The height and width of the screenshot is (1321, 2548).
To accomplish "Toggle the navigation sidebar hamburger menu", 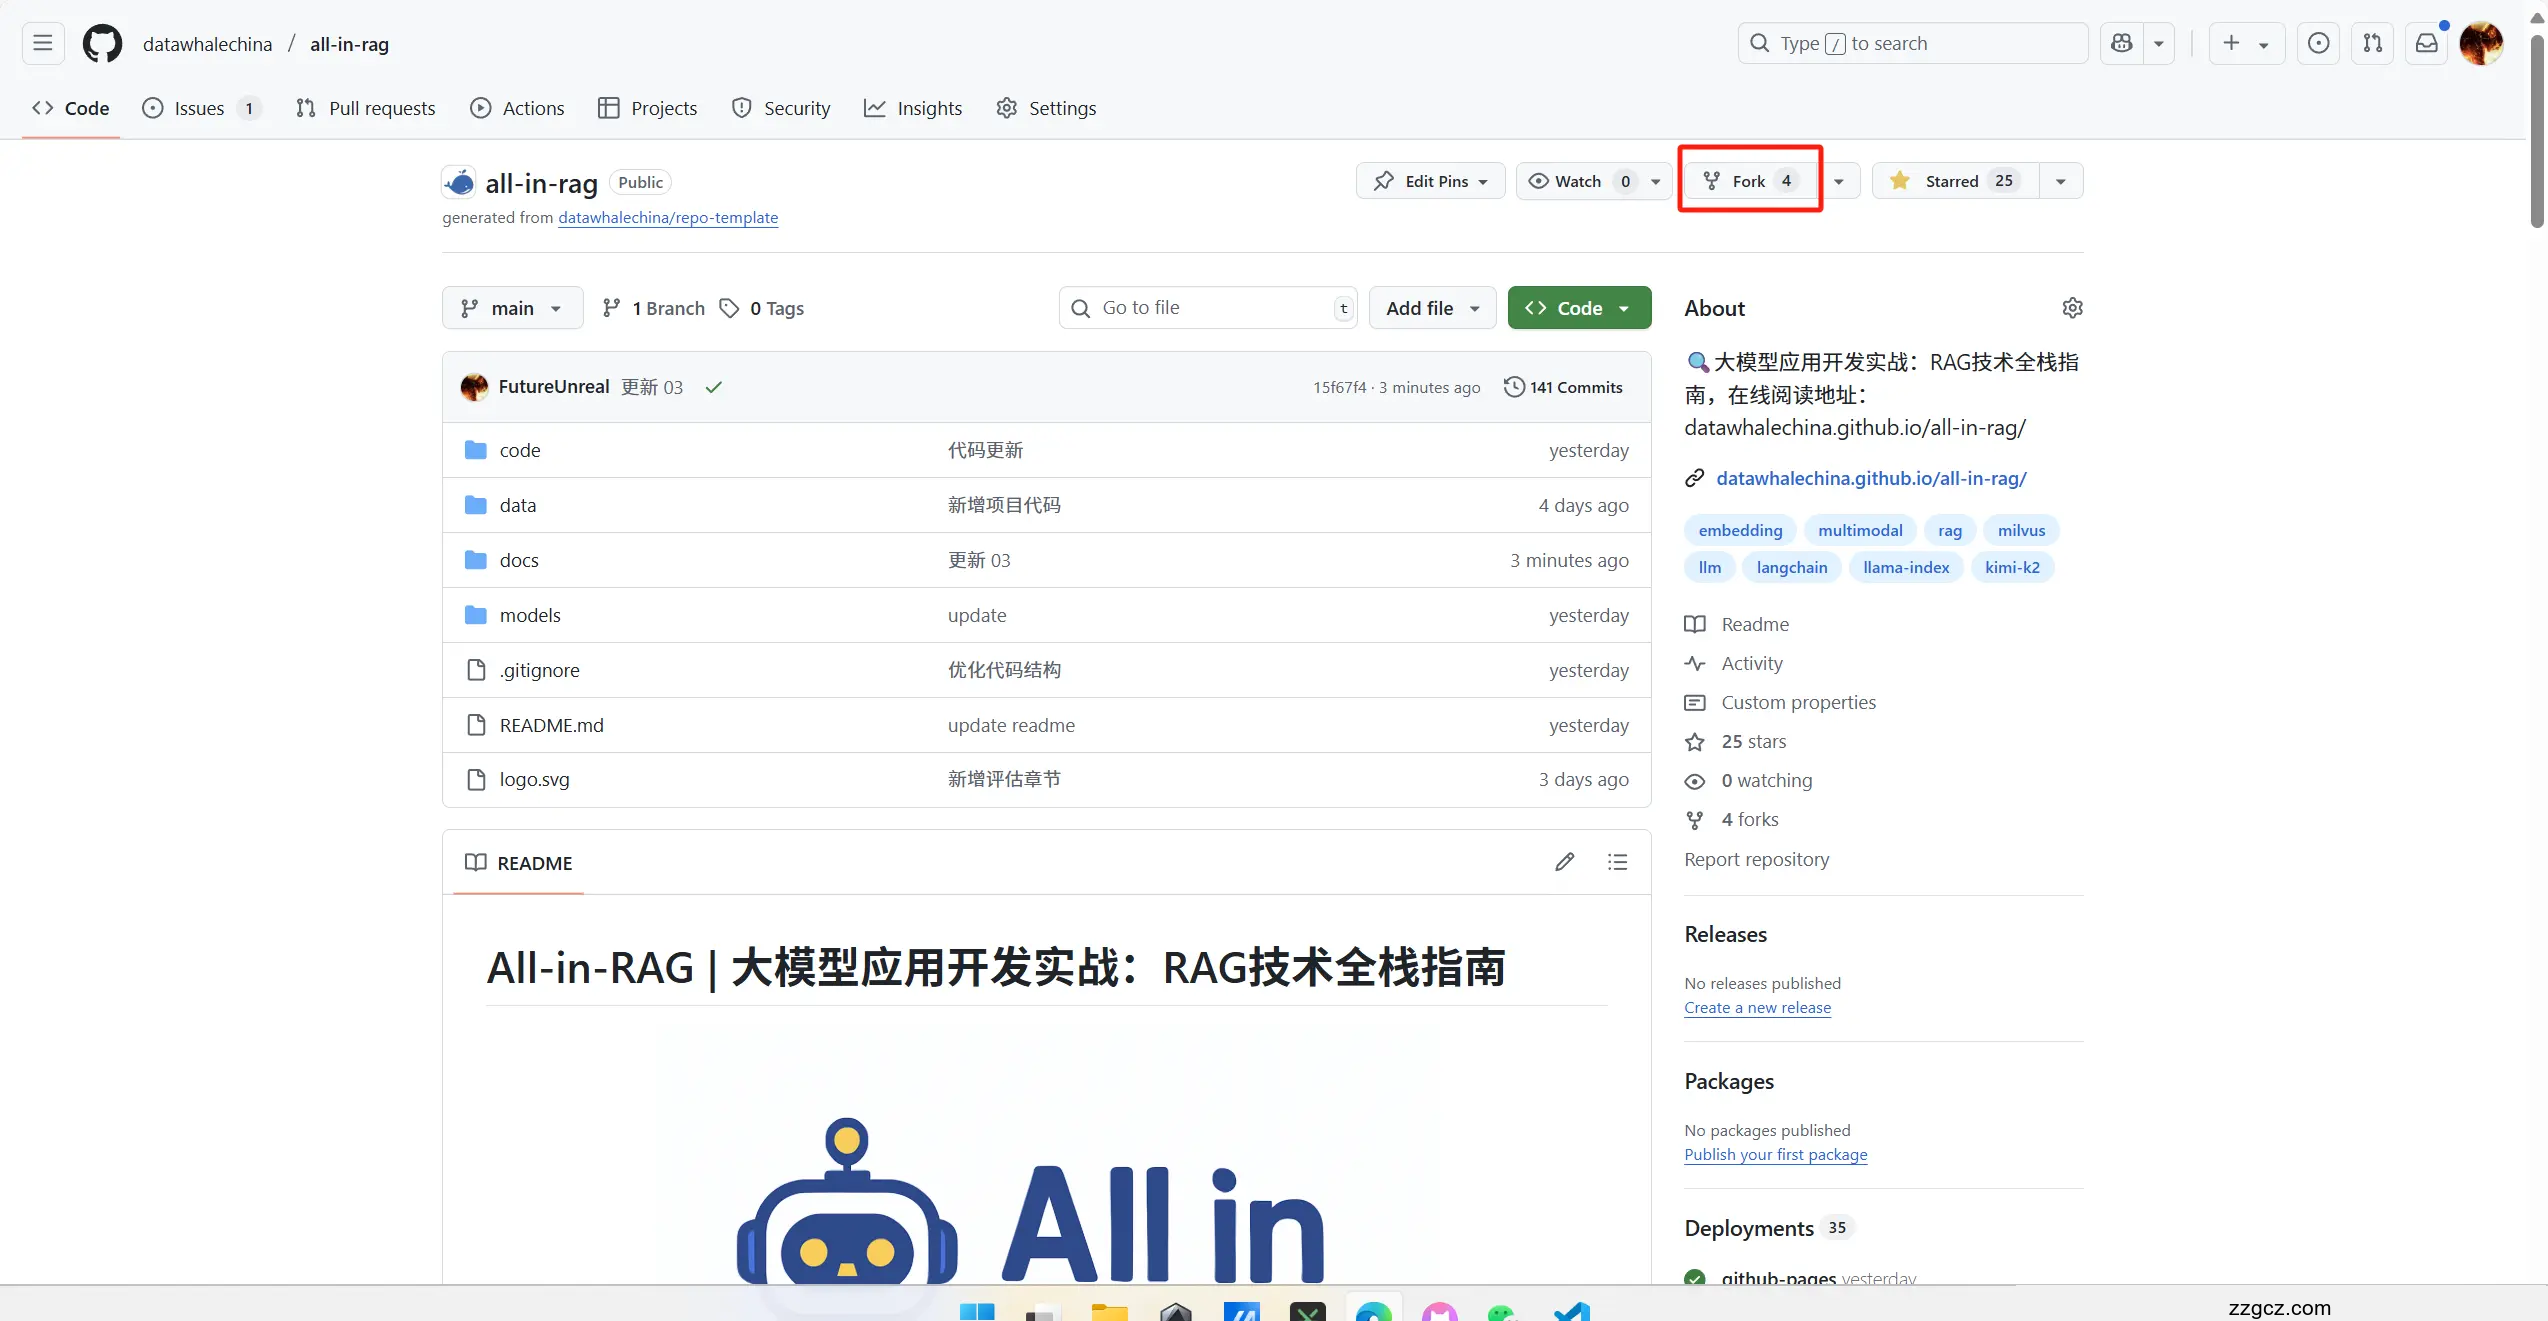I will 42,43.
